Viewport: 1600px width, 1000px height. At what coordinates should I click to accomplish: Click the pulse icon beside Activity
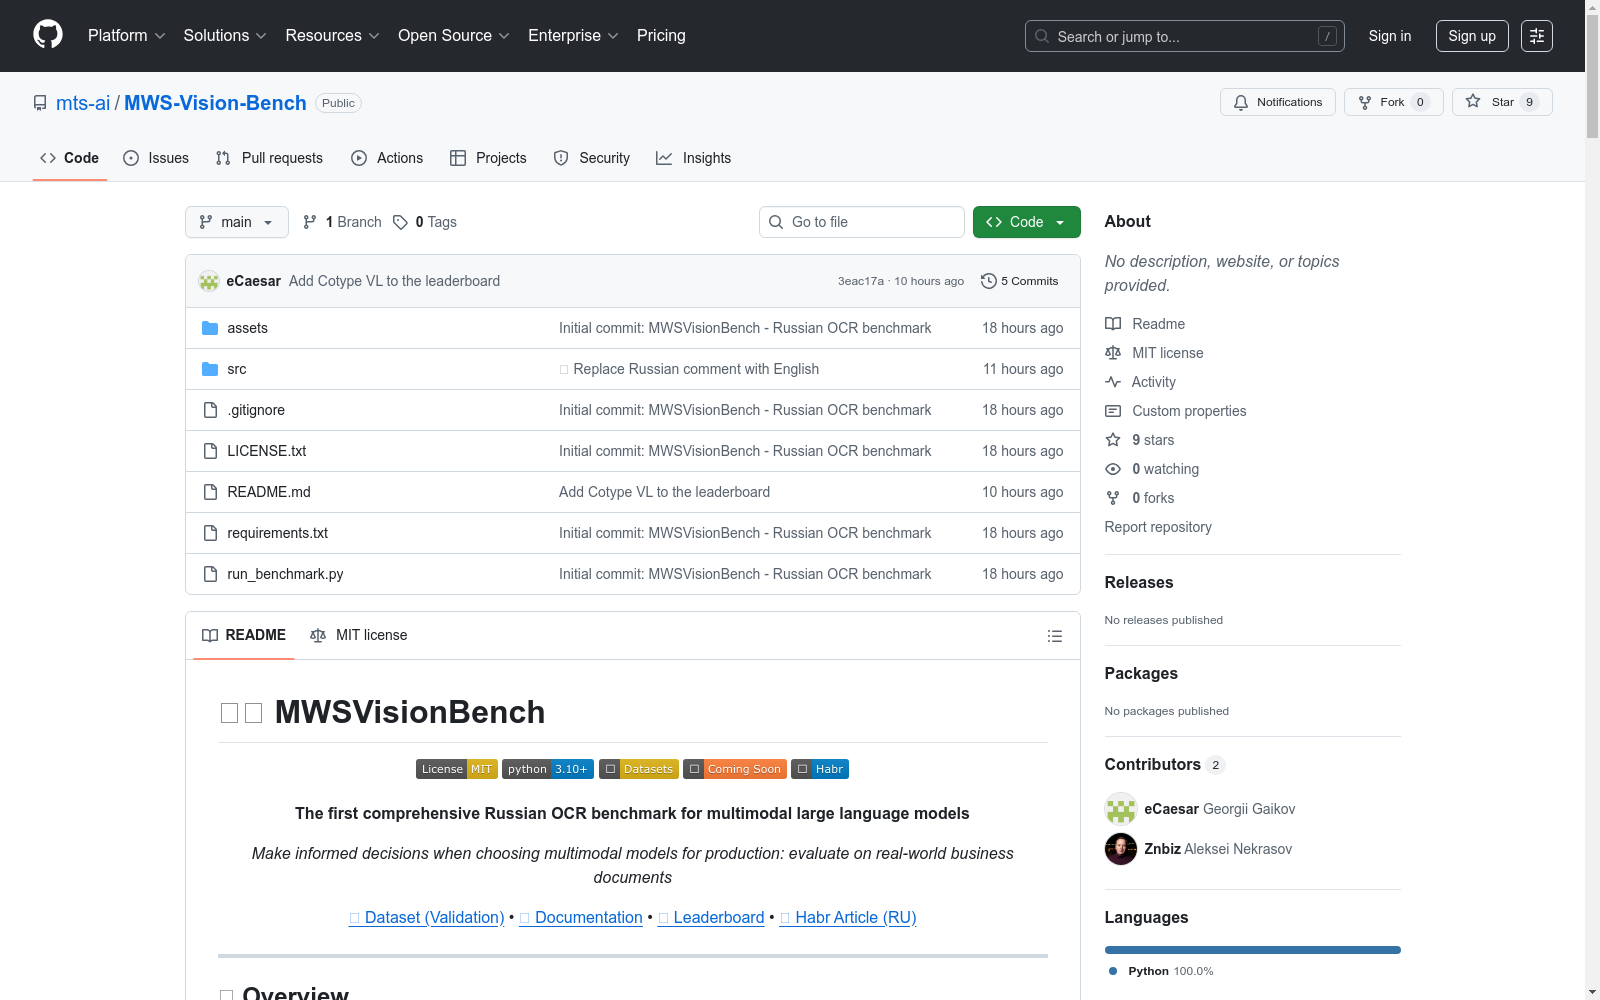tap(1113, 382)
